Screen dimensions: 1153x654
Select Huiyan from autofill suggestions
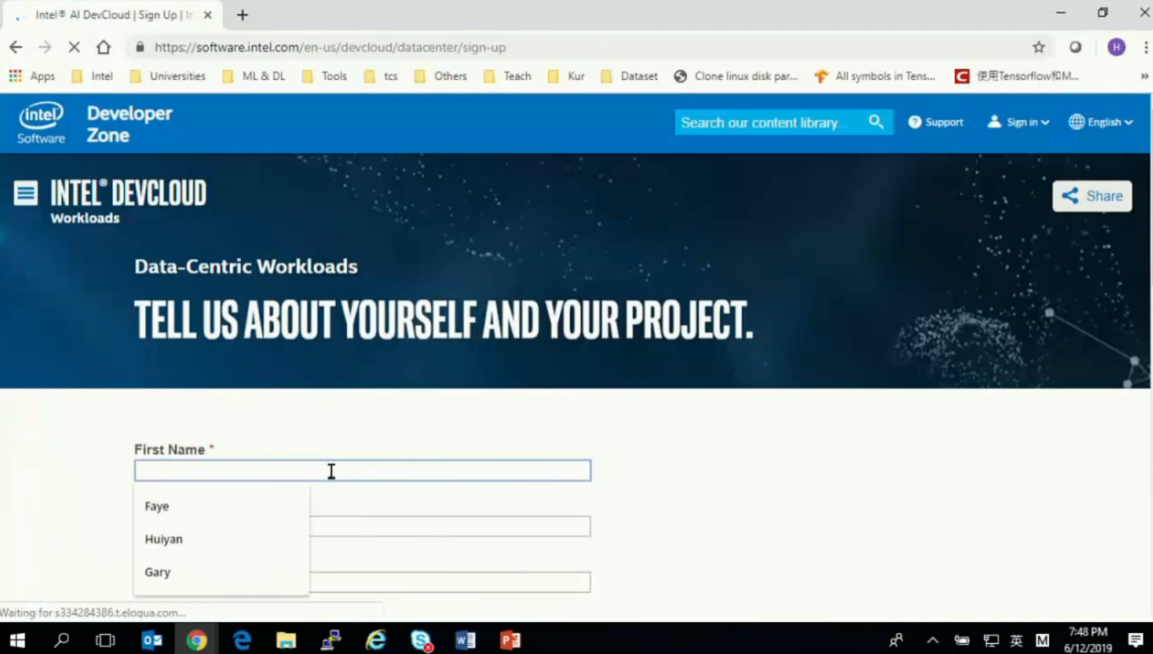(221, 539)
